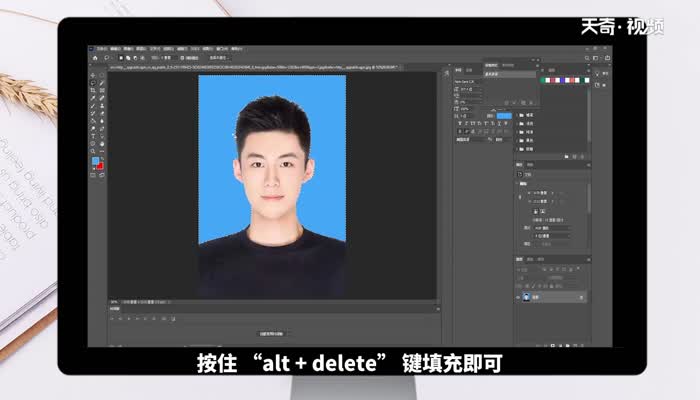Choose Add to selection mode

[x=128, y=58]
